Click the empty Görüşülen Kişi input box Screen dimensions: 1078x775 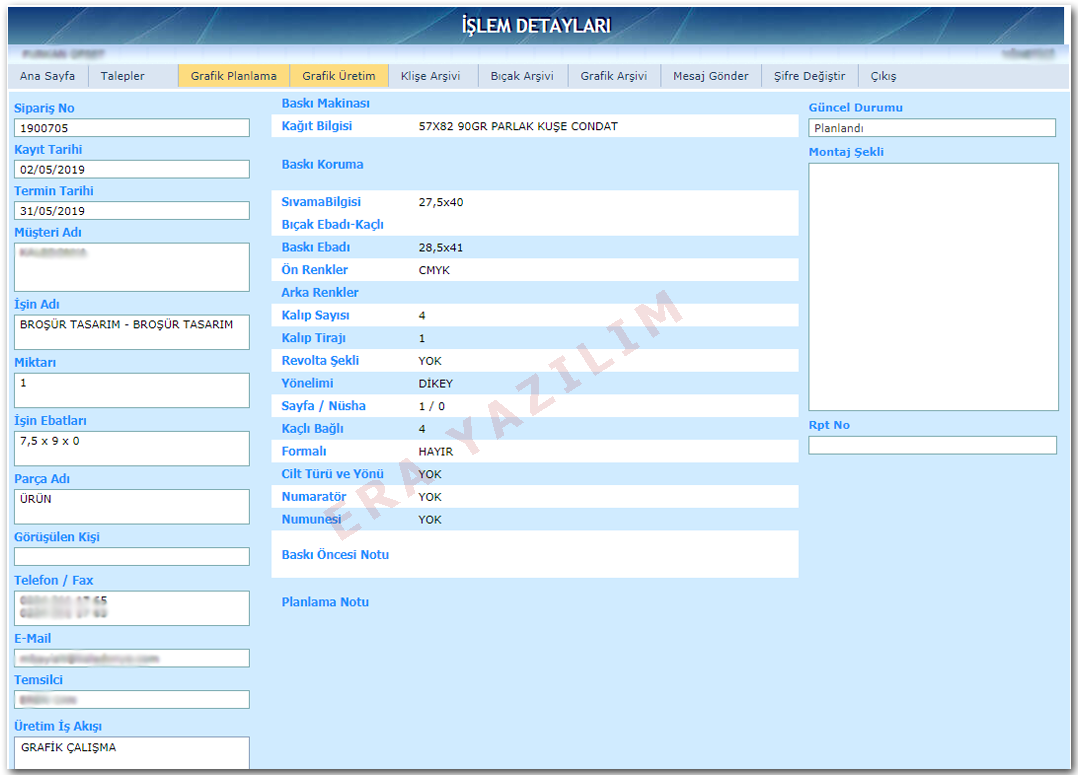[132, 557]
